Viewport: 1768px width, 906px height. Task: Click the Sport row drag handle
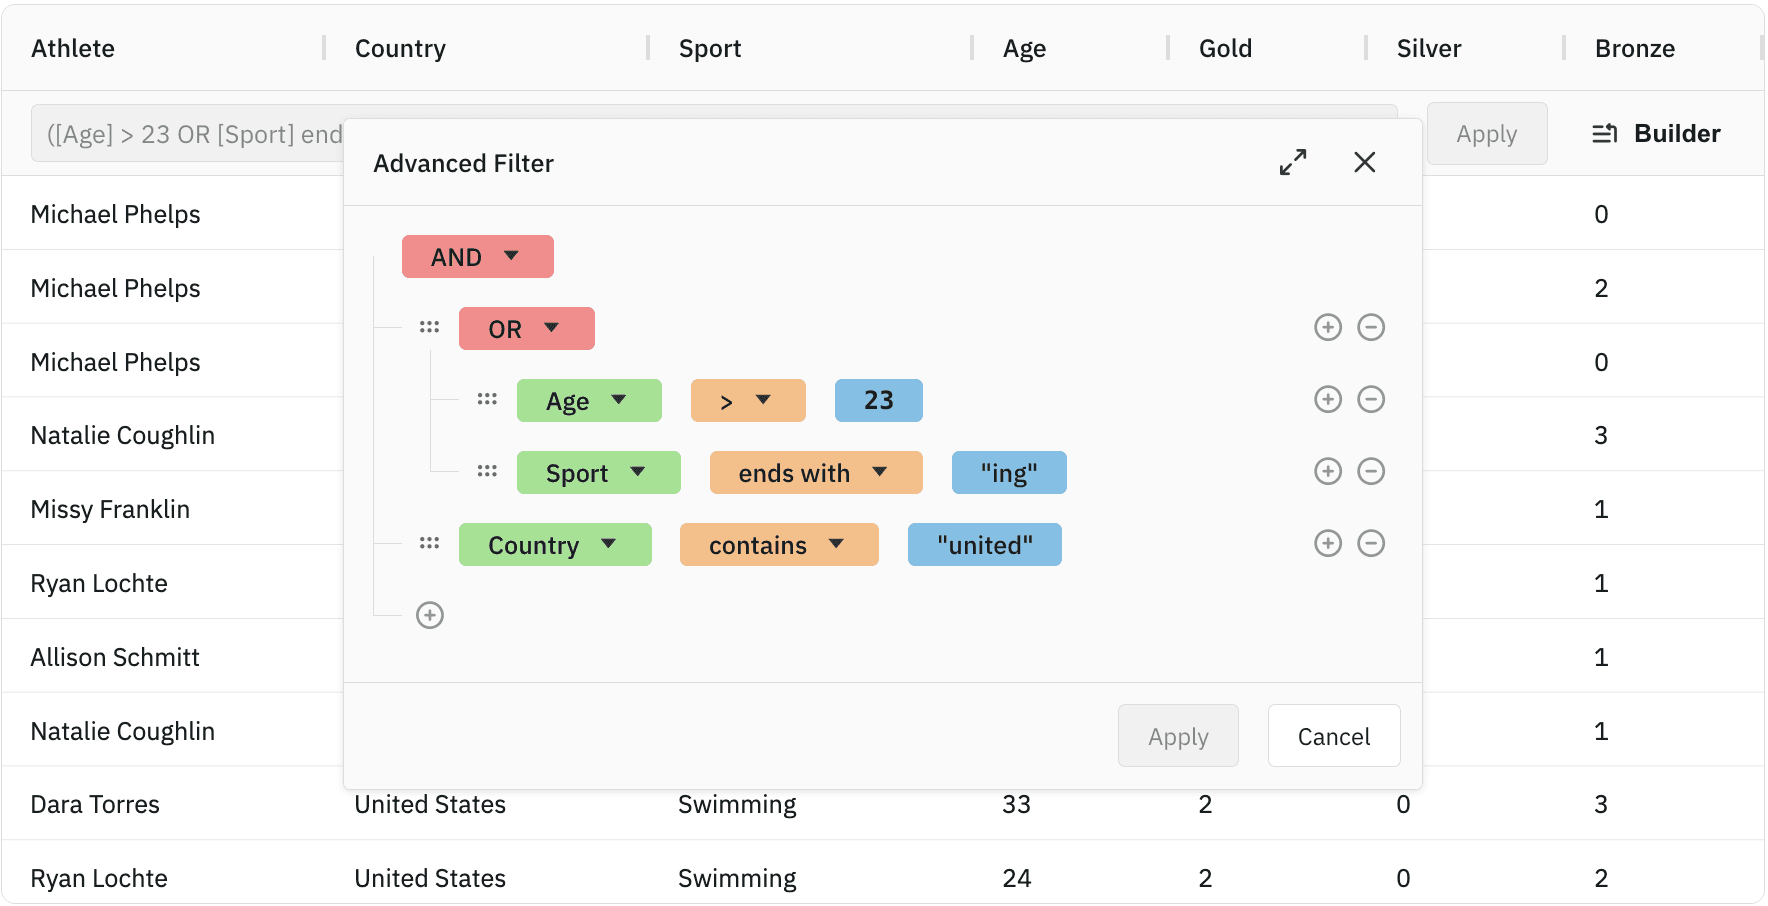point(487,471)
